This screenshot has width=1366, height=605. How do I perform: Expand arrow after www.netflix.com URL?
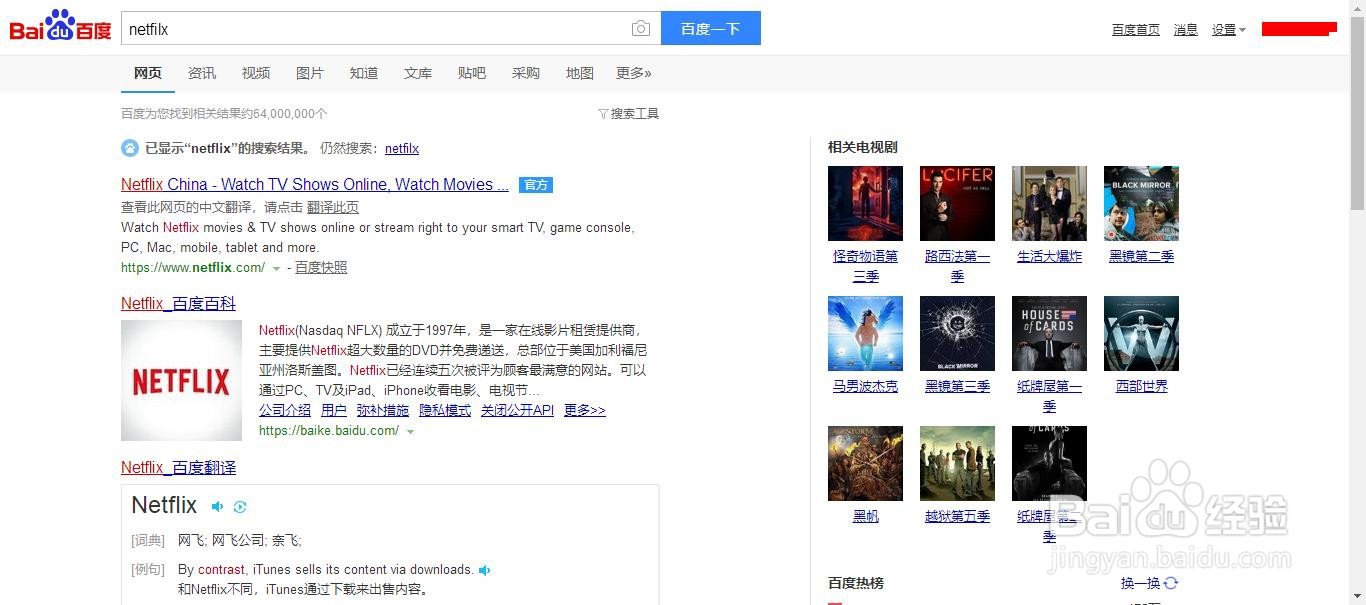click(277, 269)
